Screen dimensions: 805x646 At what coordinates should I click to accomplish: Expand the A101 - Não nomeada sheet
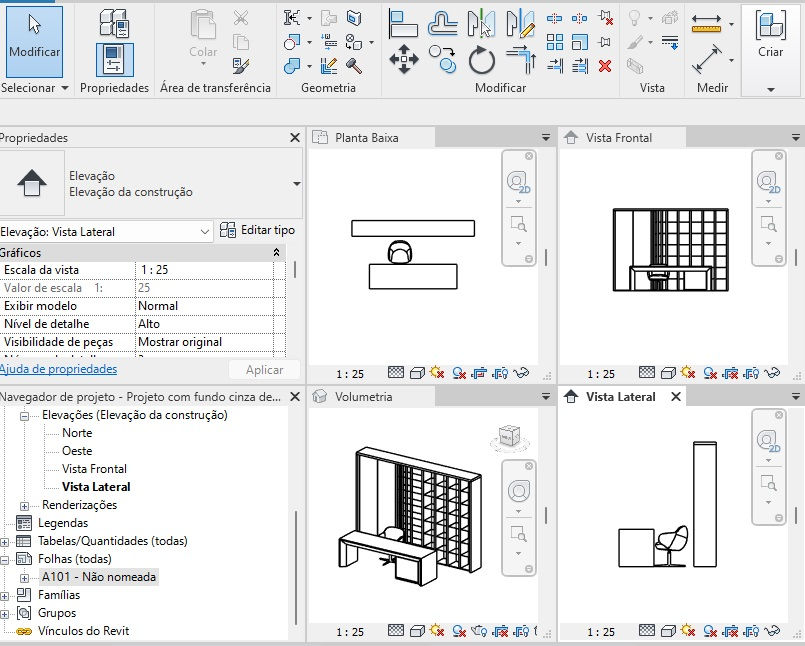coord(24,578)
